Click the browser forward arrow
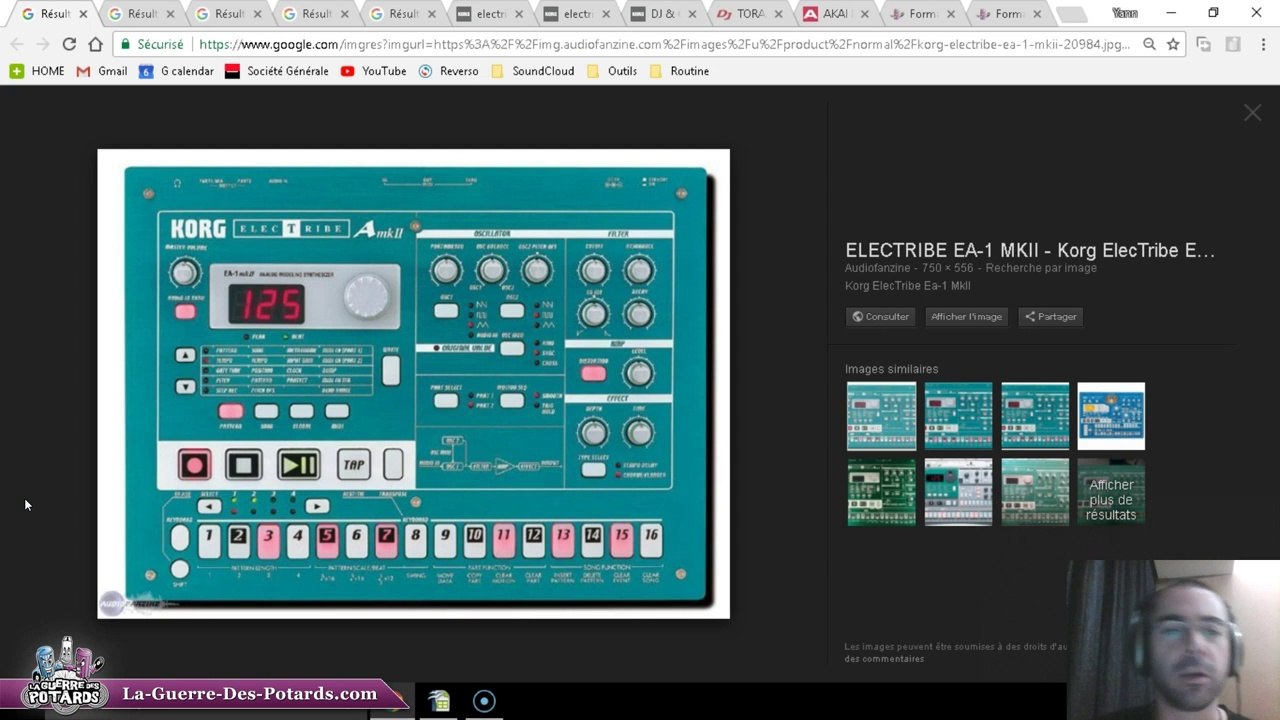Image resolution: width=1280 pixels, height=720 pixels. [x=42, y=44]
